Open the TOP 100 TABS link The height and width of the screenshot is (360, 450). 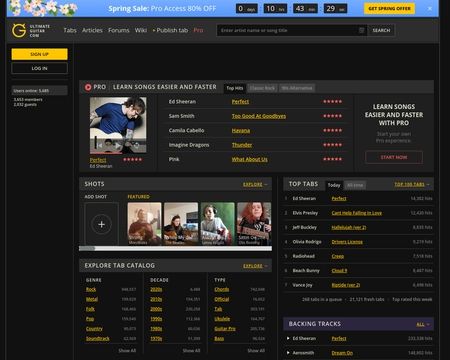(412, 184)
